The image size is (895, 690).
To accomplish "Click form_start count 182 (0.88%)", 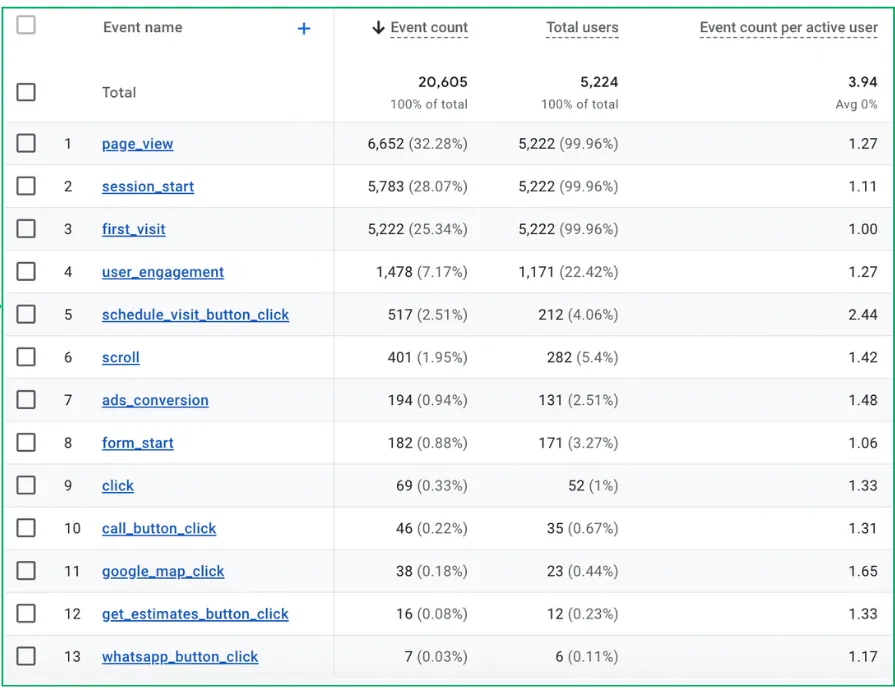I will point(428,443).
